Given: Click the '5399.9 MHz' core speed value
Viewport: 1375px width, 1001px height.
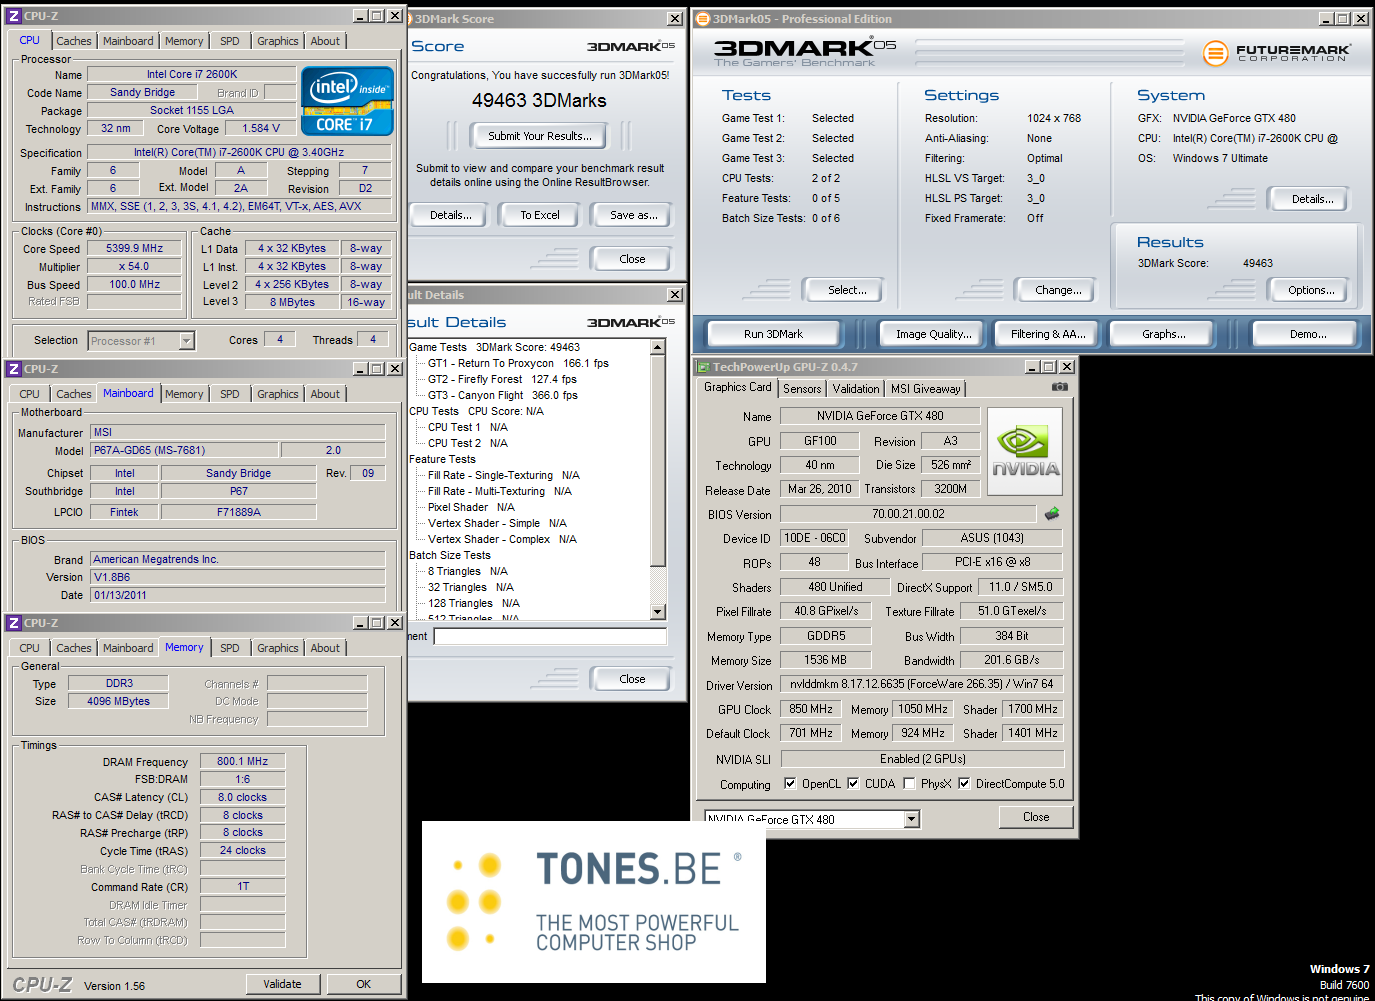Looking at the screenshot, I should 134,248.
